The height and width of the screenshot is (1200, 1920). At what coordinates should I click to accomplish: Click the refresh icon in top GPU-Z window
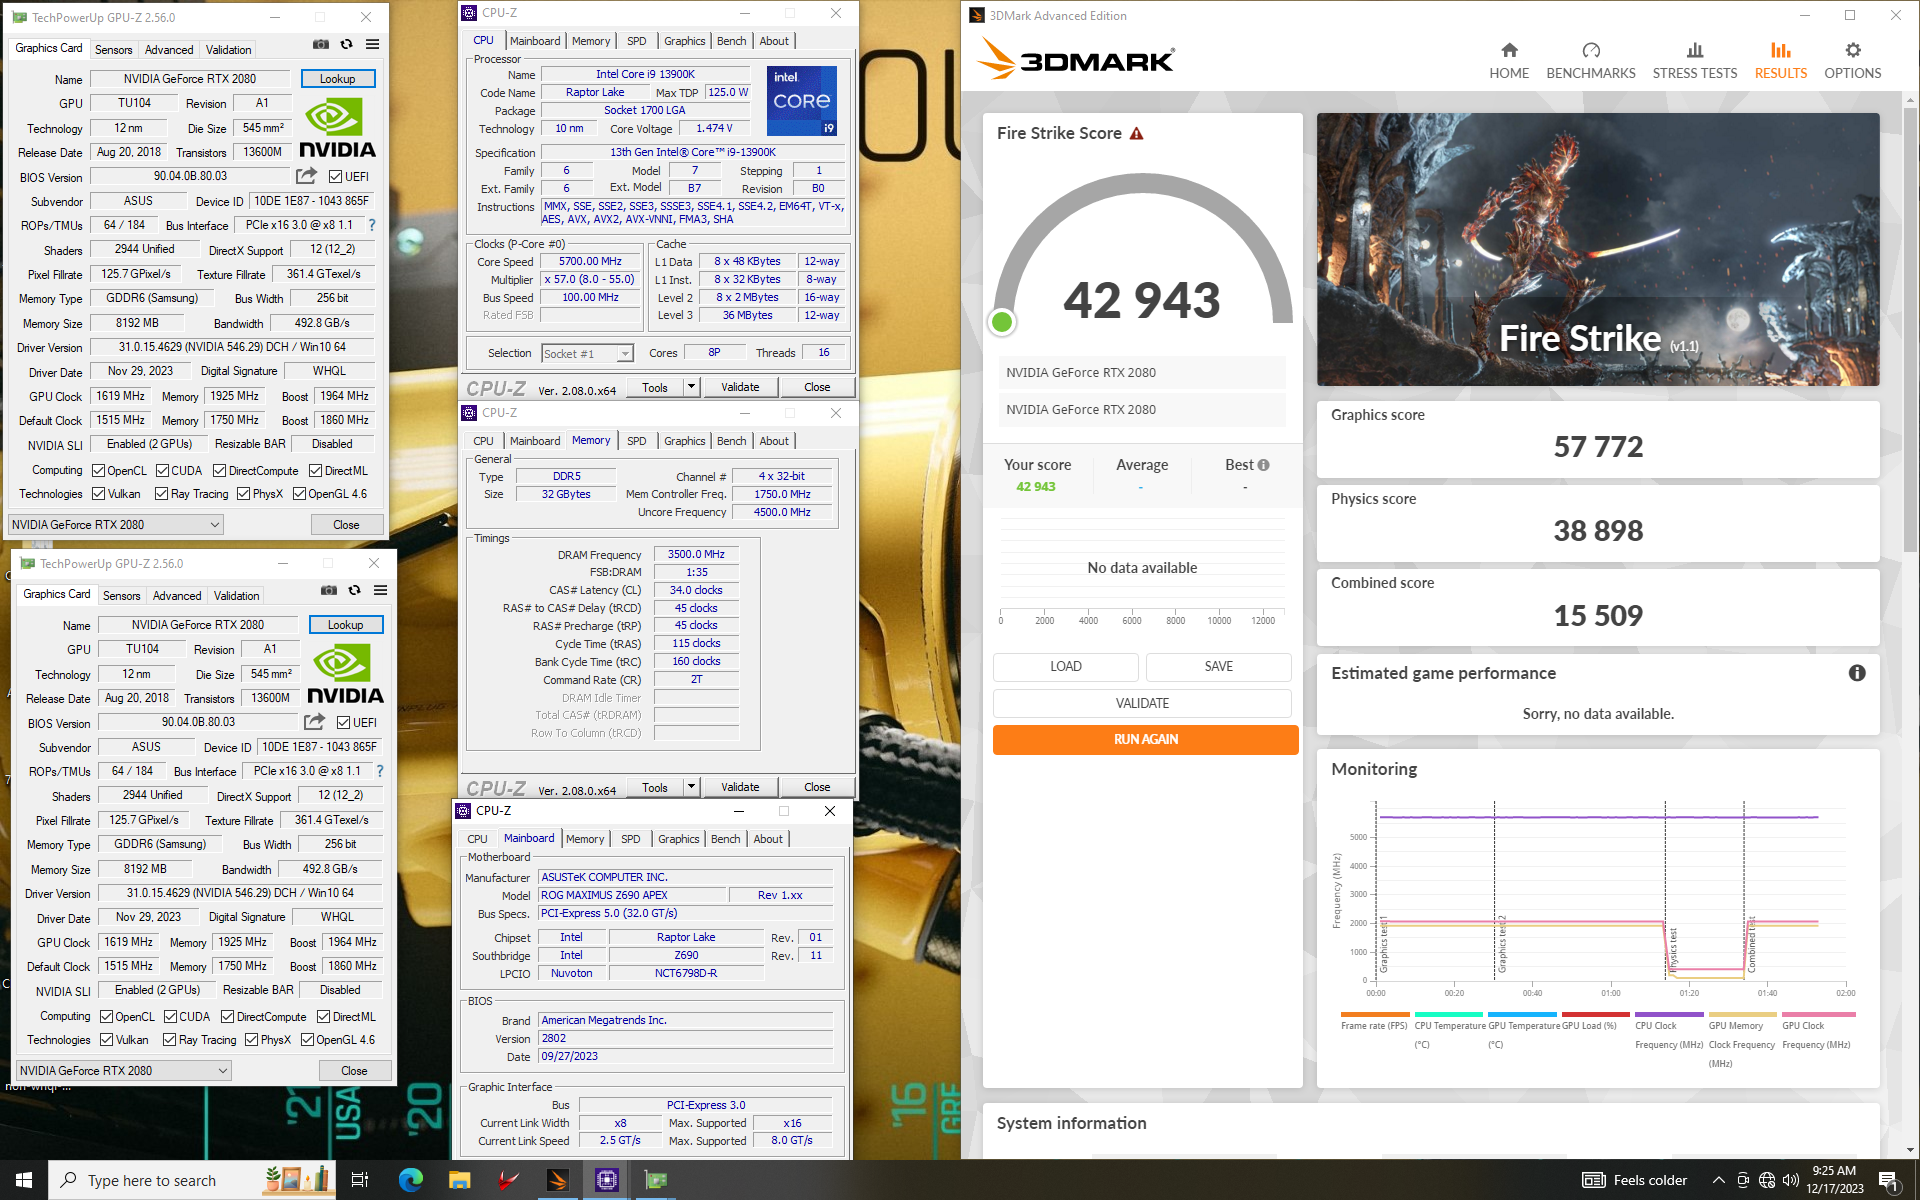pyautogui.click(x=346, y=45)
